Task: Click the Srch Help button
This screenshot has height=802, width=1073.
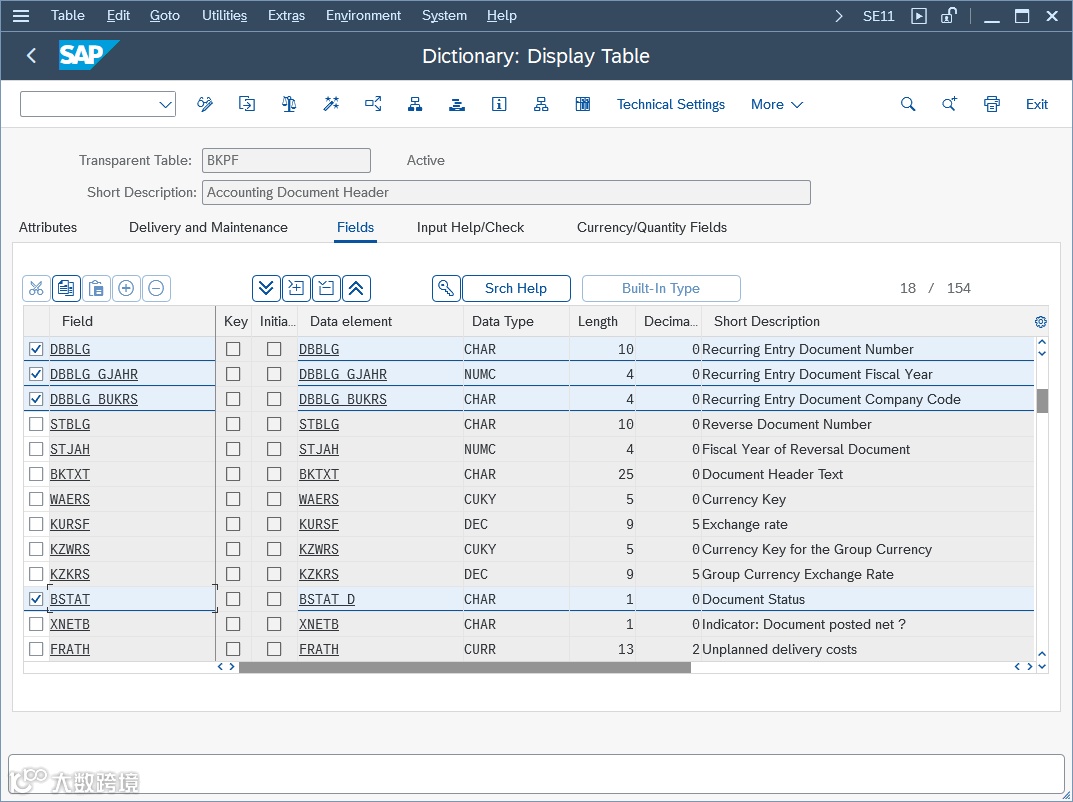Action: click(516, 289)
